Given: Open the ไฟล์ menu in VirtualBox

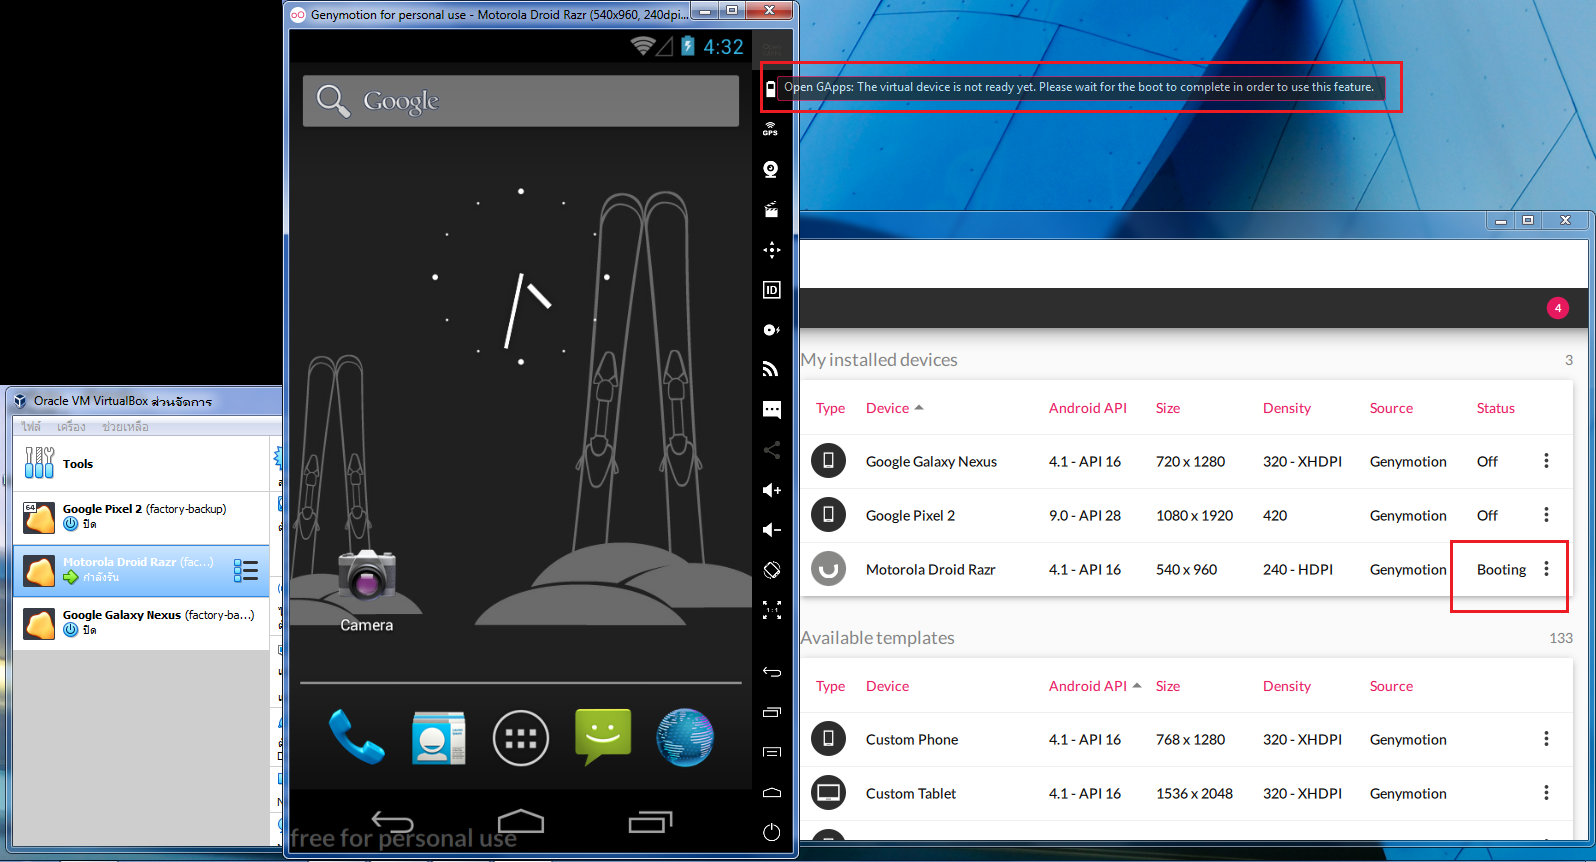Looking at the screenshot, I should pyautogui.click(x=31, y=427).
